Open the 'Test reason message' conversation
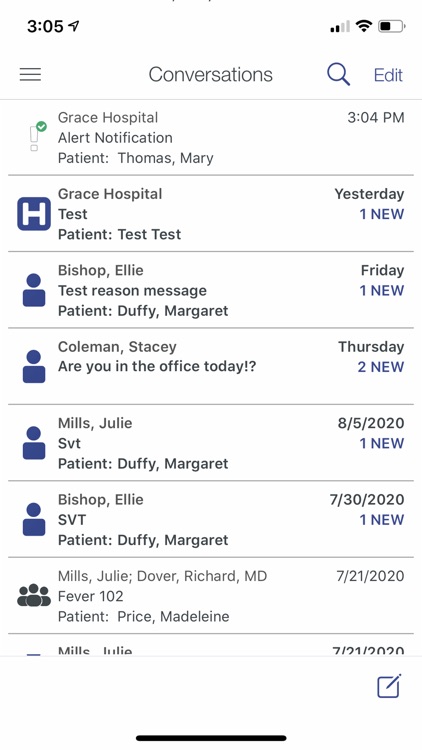The image size is (422, 750). tap(211, 290)
